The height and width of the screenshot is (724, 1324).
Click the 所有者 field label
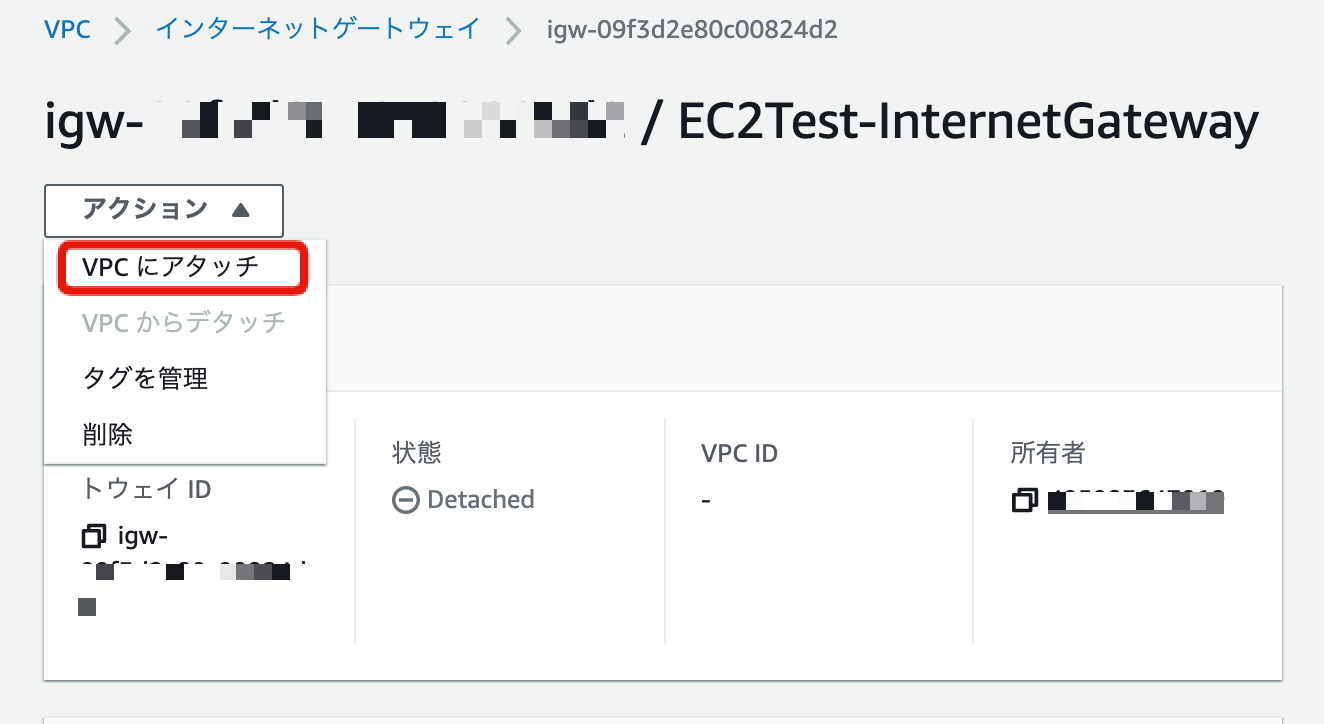[x=1048, y=453]
